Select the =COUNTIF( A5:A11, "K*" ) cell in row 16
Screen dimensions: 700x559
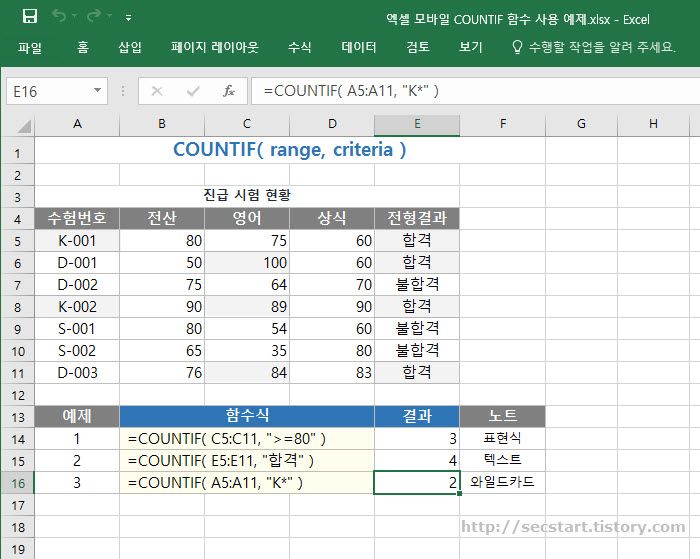[x=247, y=483]
